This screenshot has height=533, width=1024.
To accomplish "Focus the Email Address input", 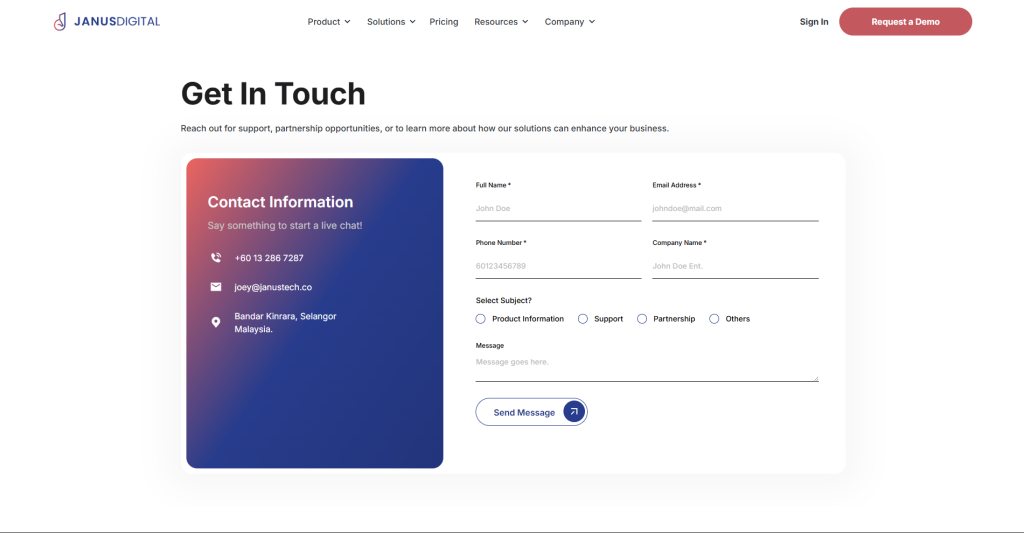I will coord(735,209).
